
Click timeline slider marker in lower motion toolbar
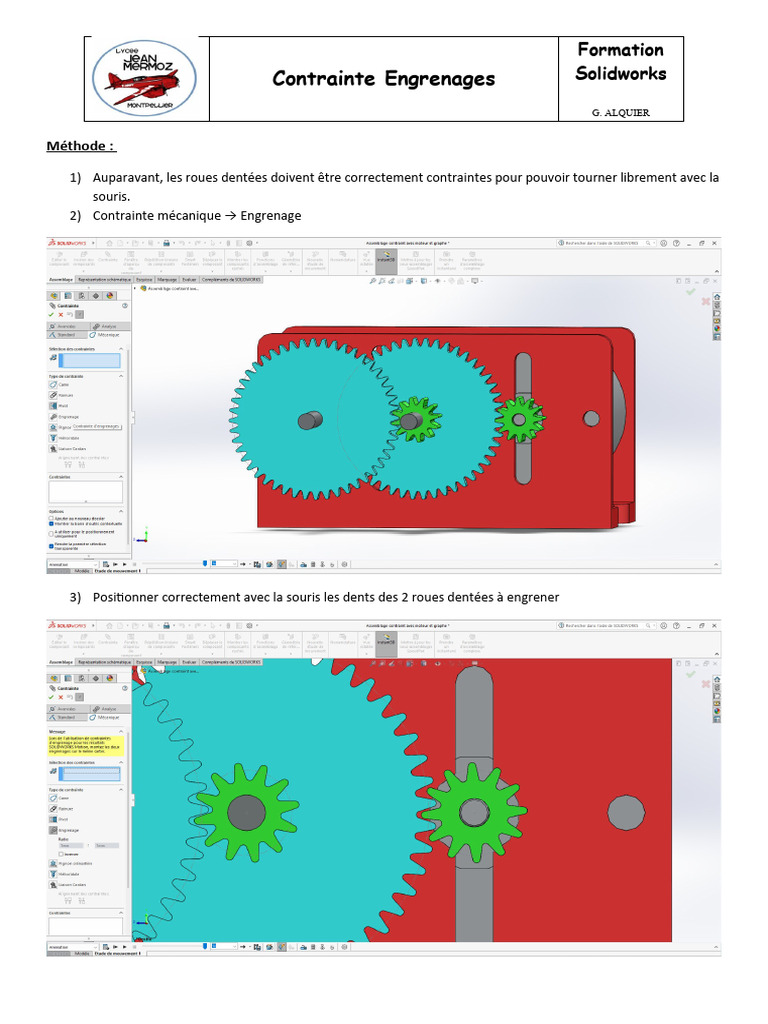click(x=205, y=946)
